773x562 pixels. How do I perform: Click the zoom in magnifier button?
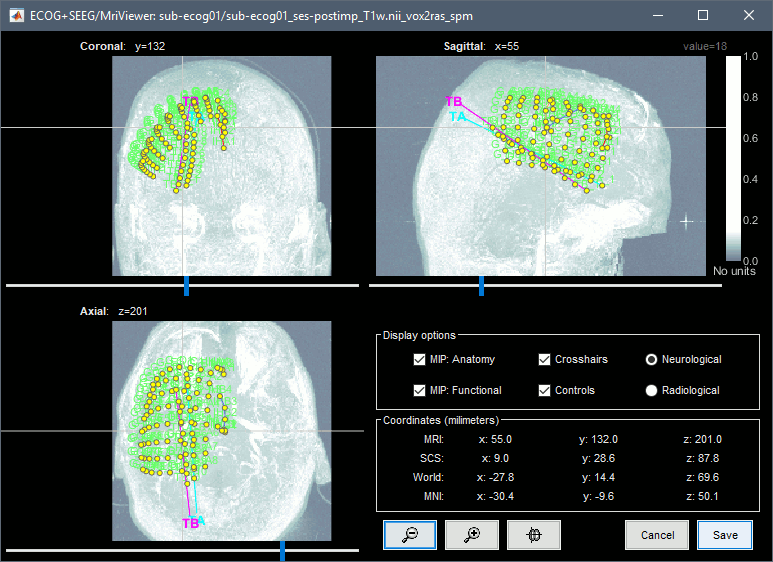[471, 535]
